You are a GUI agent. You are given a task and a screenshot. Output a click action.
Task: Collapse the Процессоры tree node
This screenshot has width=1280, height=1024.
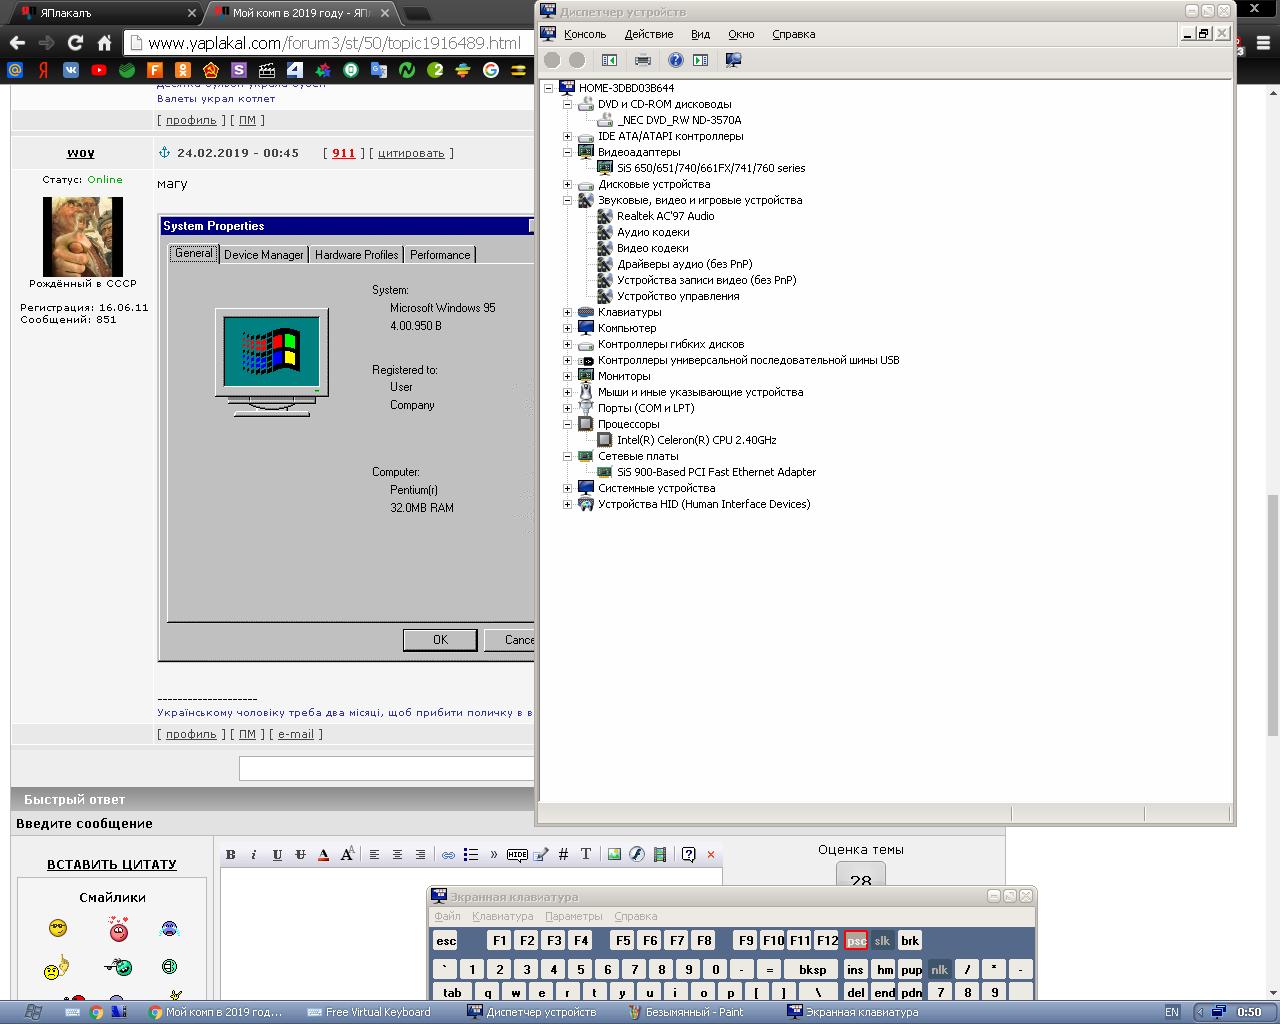click(568, 424)
